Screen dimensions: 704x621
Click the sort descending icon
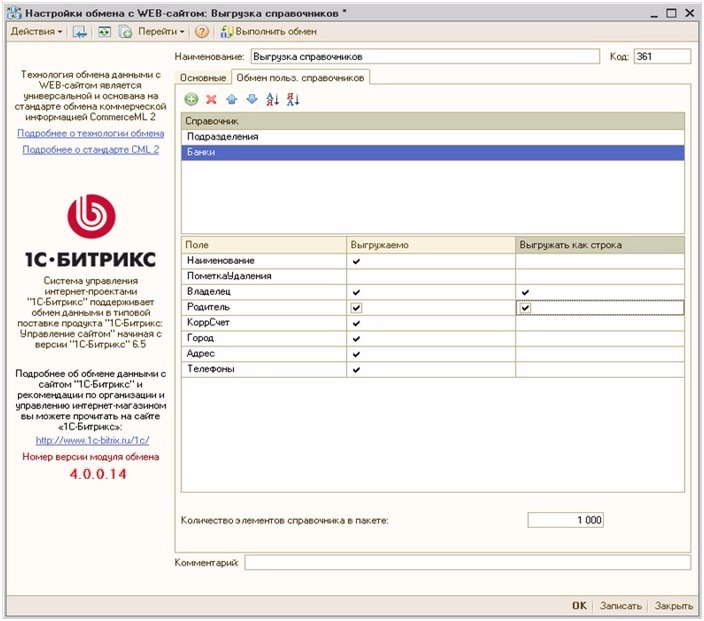(x=292, y=99)
